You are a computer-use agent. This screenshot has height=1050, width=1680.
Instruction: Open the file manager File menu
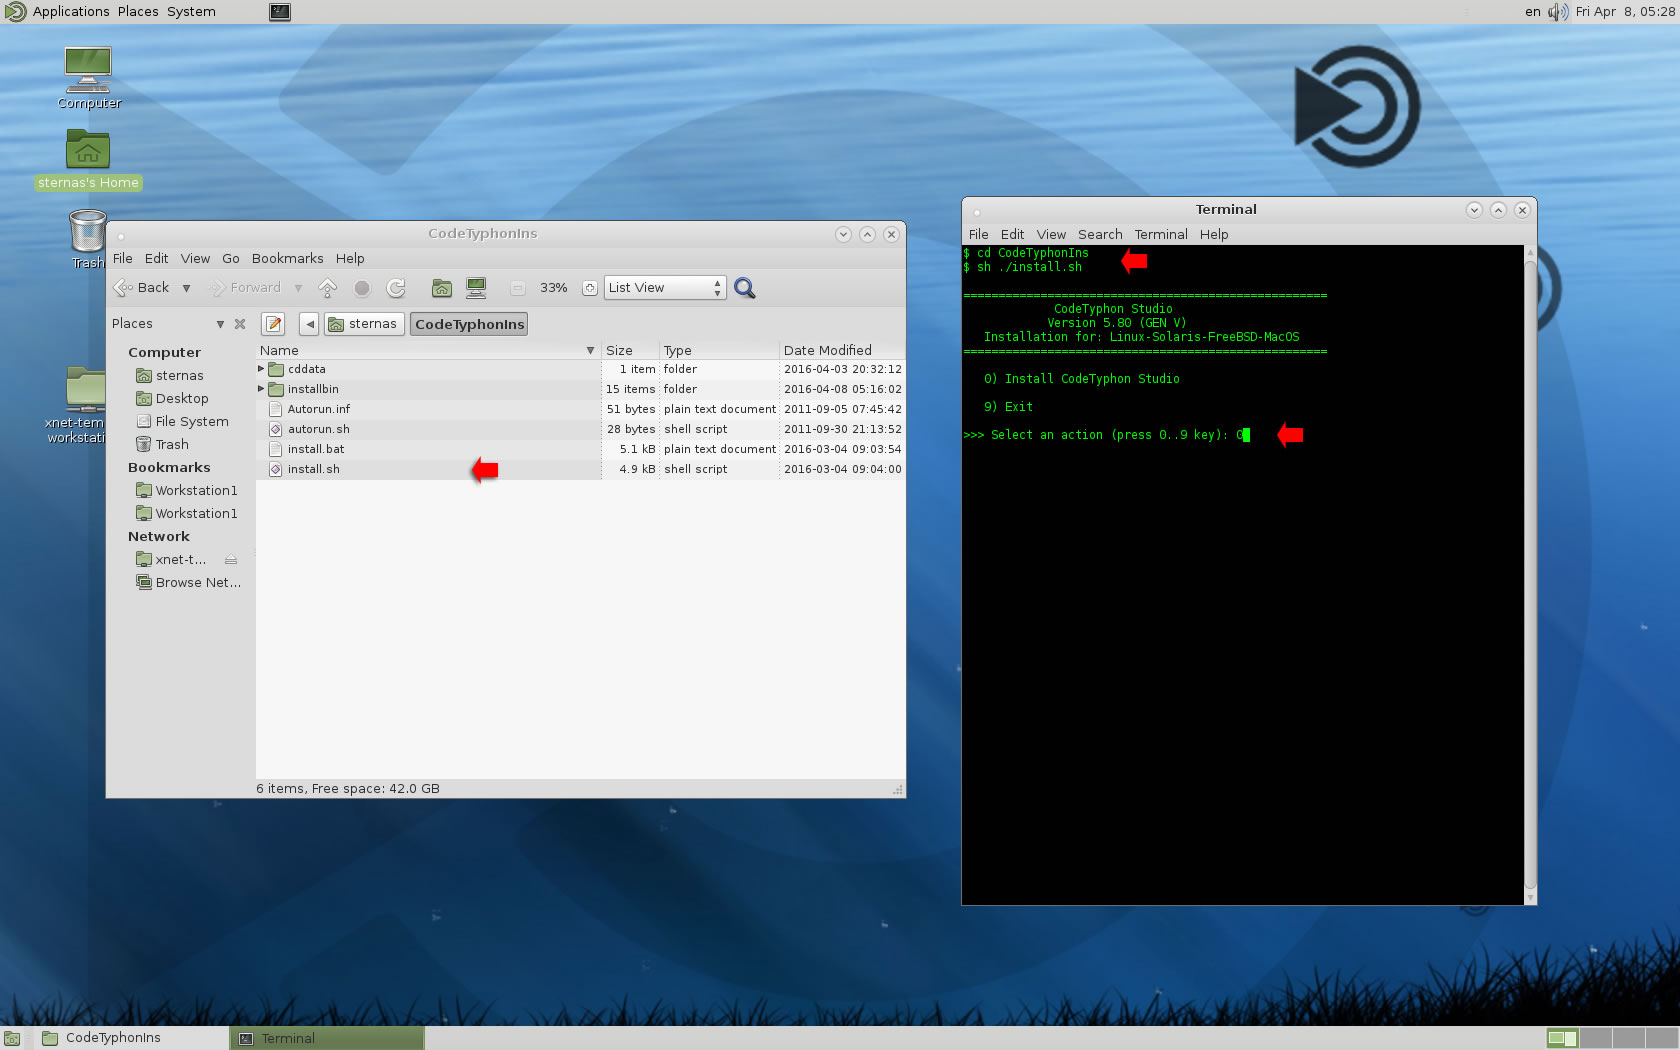coord(123,258)
